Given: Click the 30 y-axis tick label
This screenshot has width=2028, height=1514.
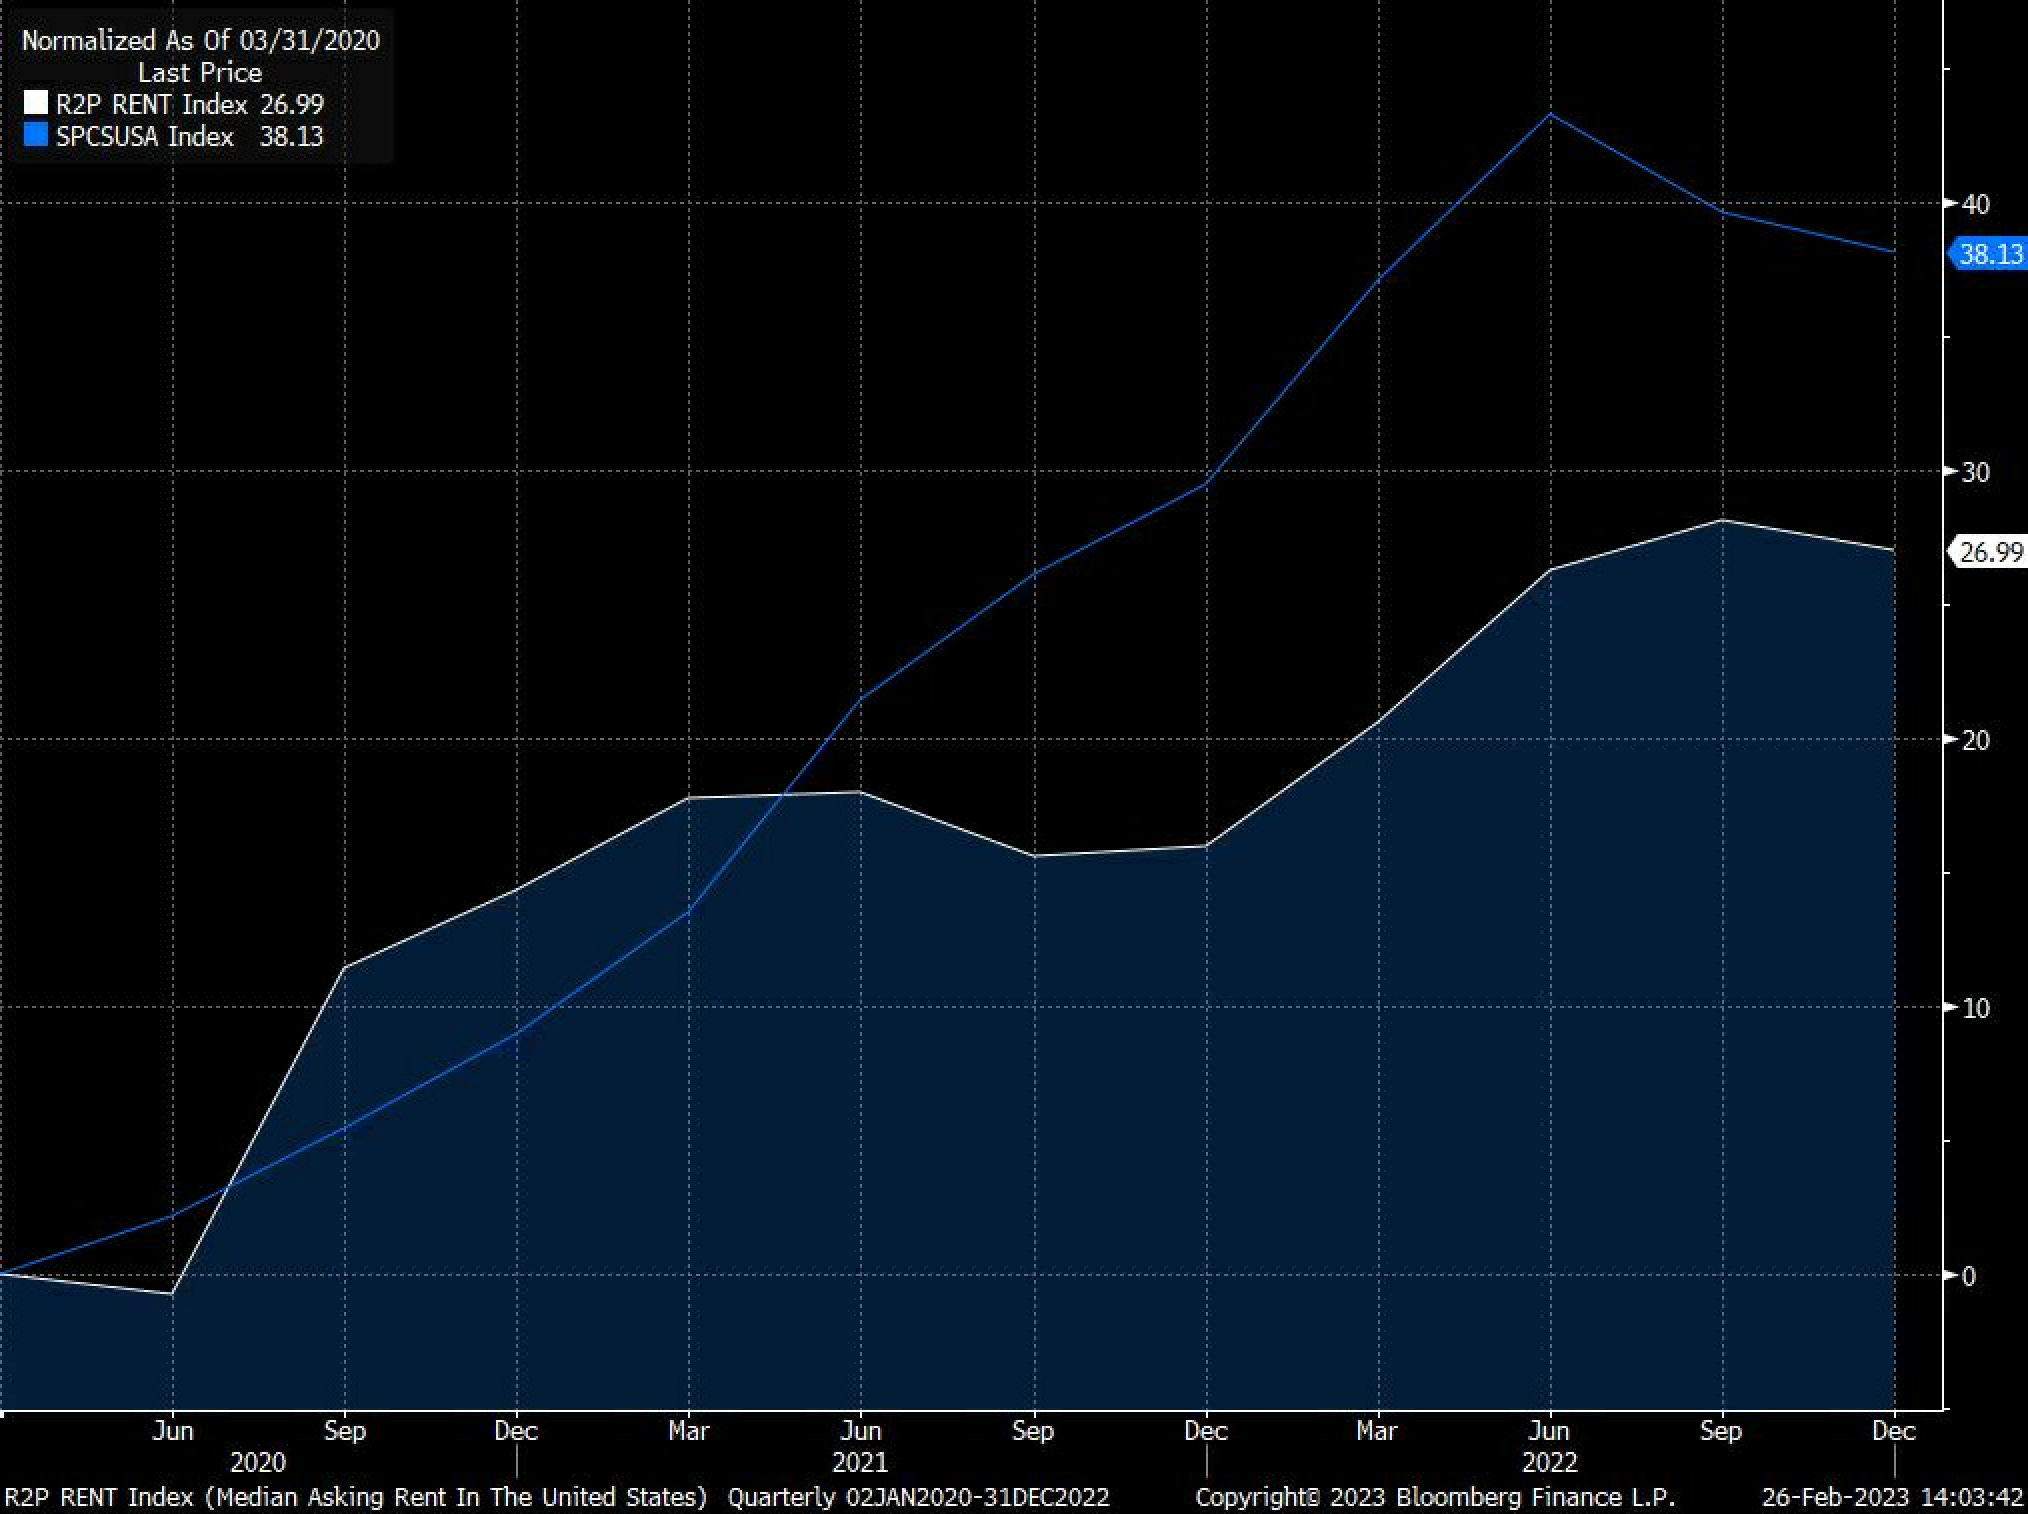Looking at the screenshot, I should [1975, 472].
